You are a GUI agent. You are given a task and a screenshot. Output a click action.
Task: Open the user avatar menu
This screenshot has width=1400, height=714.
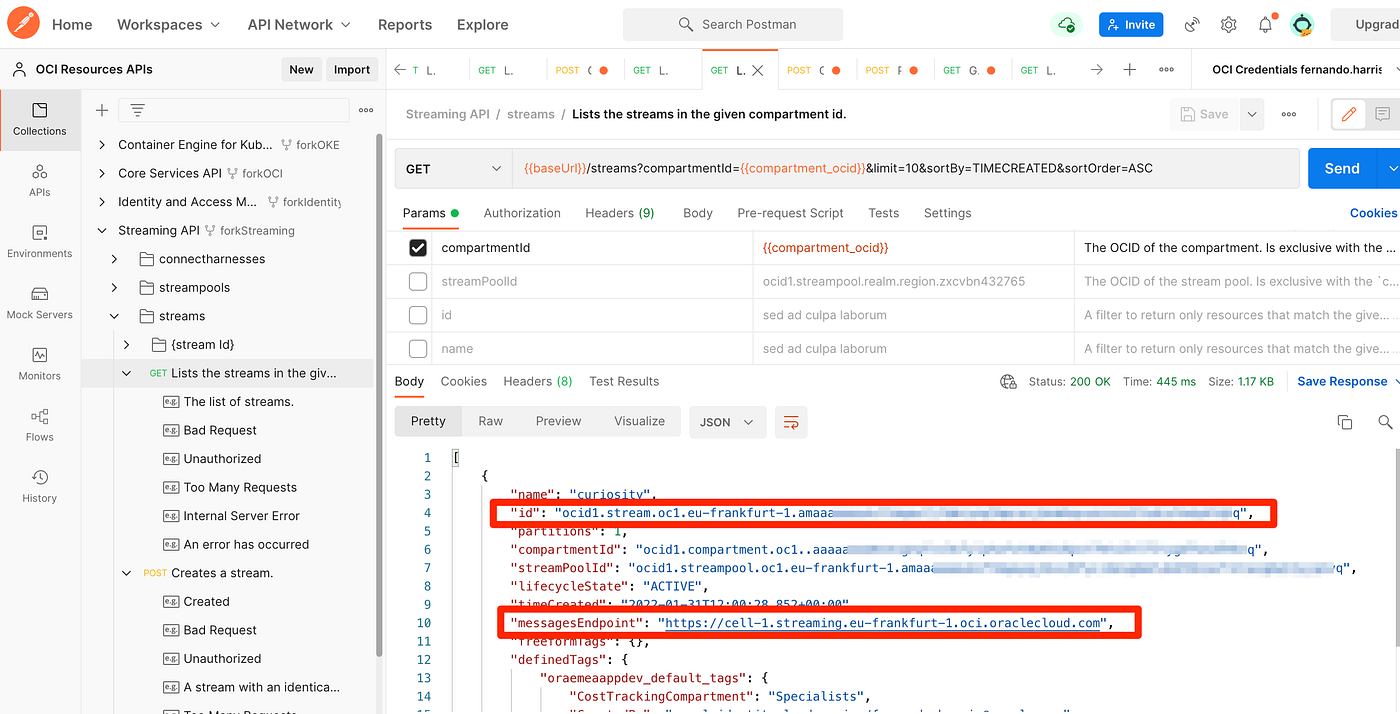click(x=1301, y=24)
